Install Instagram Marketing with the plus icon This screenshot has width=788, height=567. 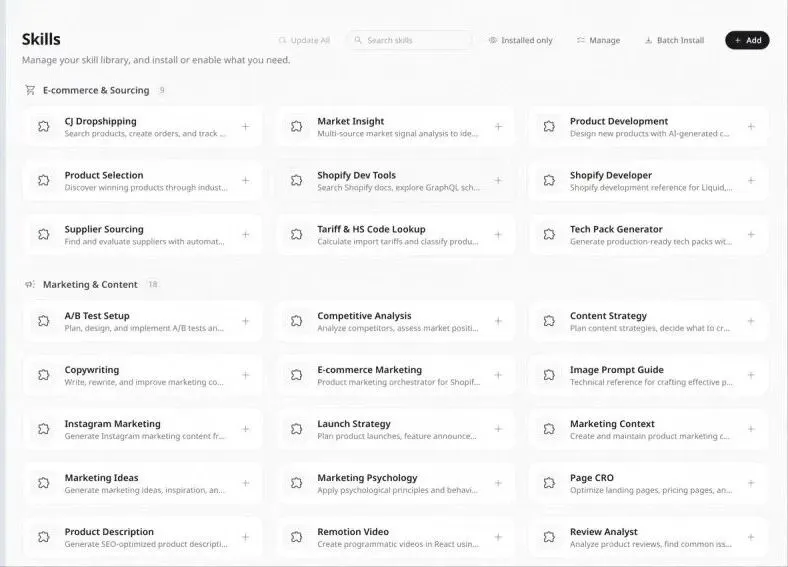[x=246, y=429]
